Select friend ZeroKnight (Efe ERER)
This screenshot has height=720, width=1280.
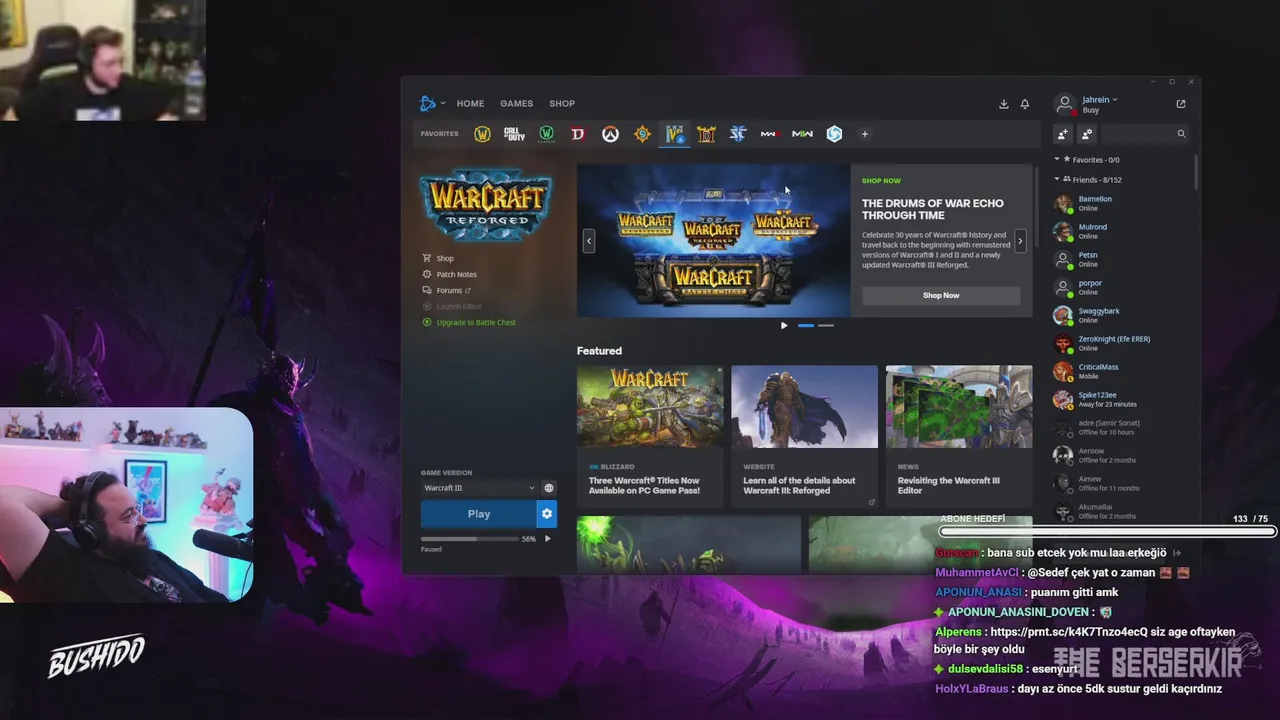[1120, 343]
